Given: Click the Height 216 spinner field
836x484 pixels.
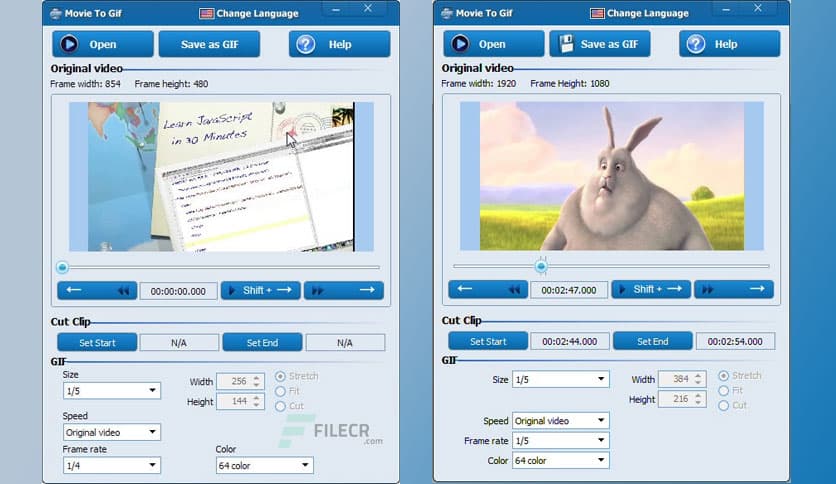Looking at the screenshot, I should pyautogui.click(x=682, y=399).
